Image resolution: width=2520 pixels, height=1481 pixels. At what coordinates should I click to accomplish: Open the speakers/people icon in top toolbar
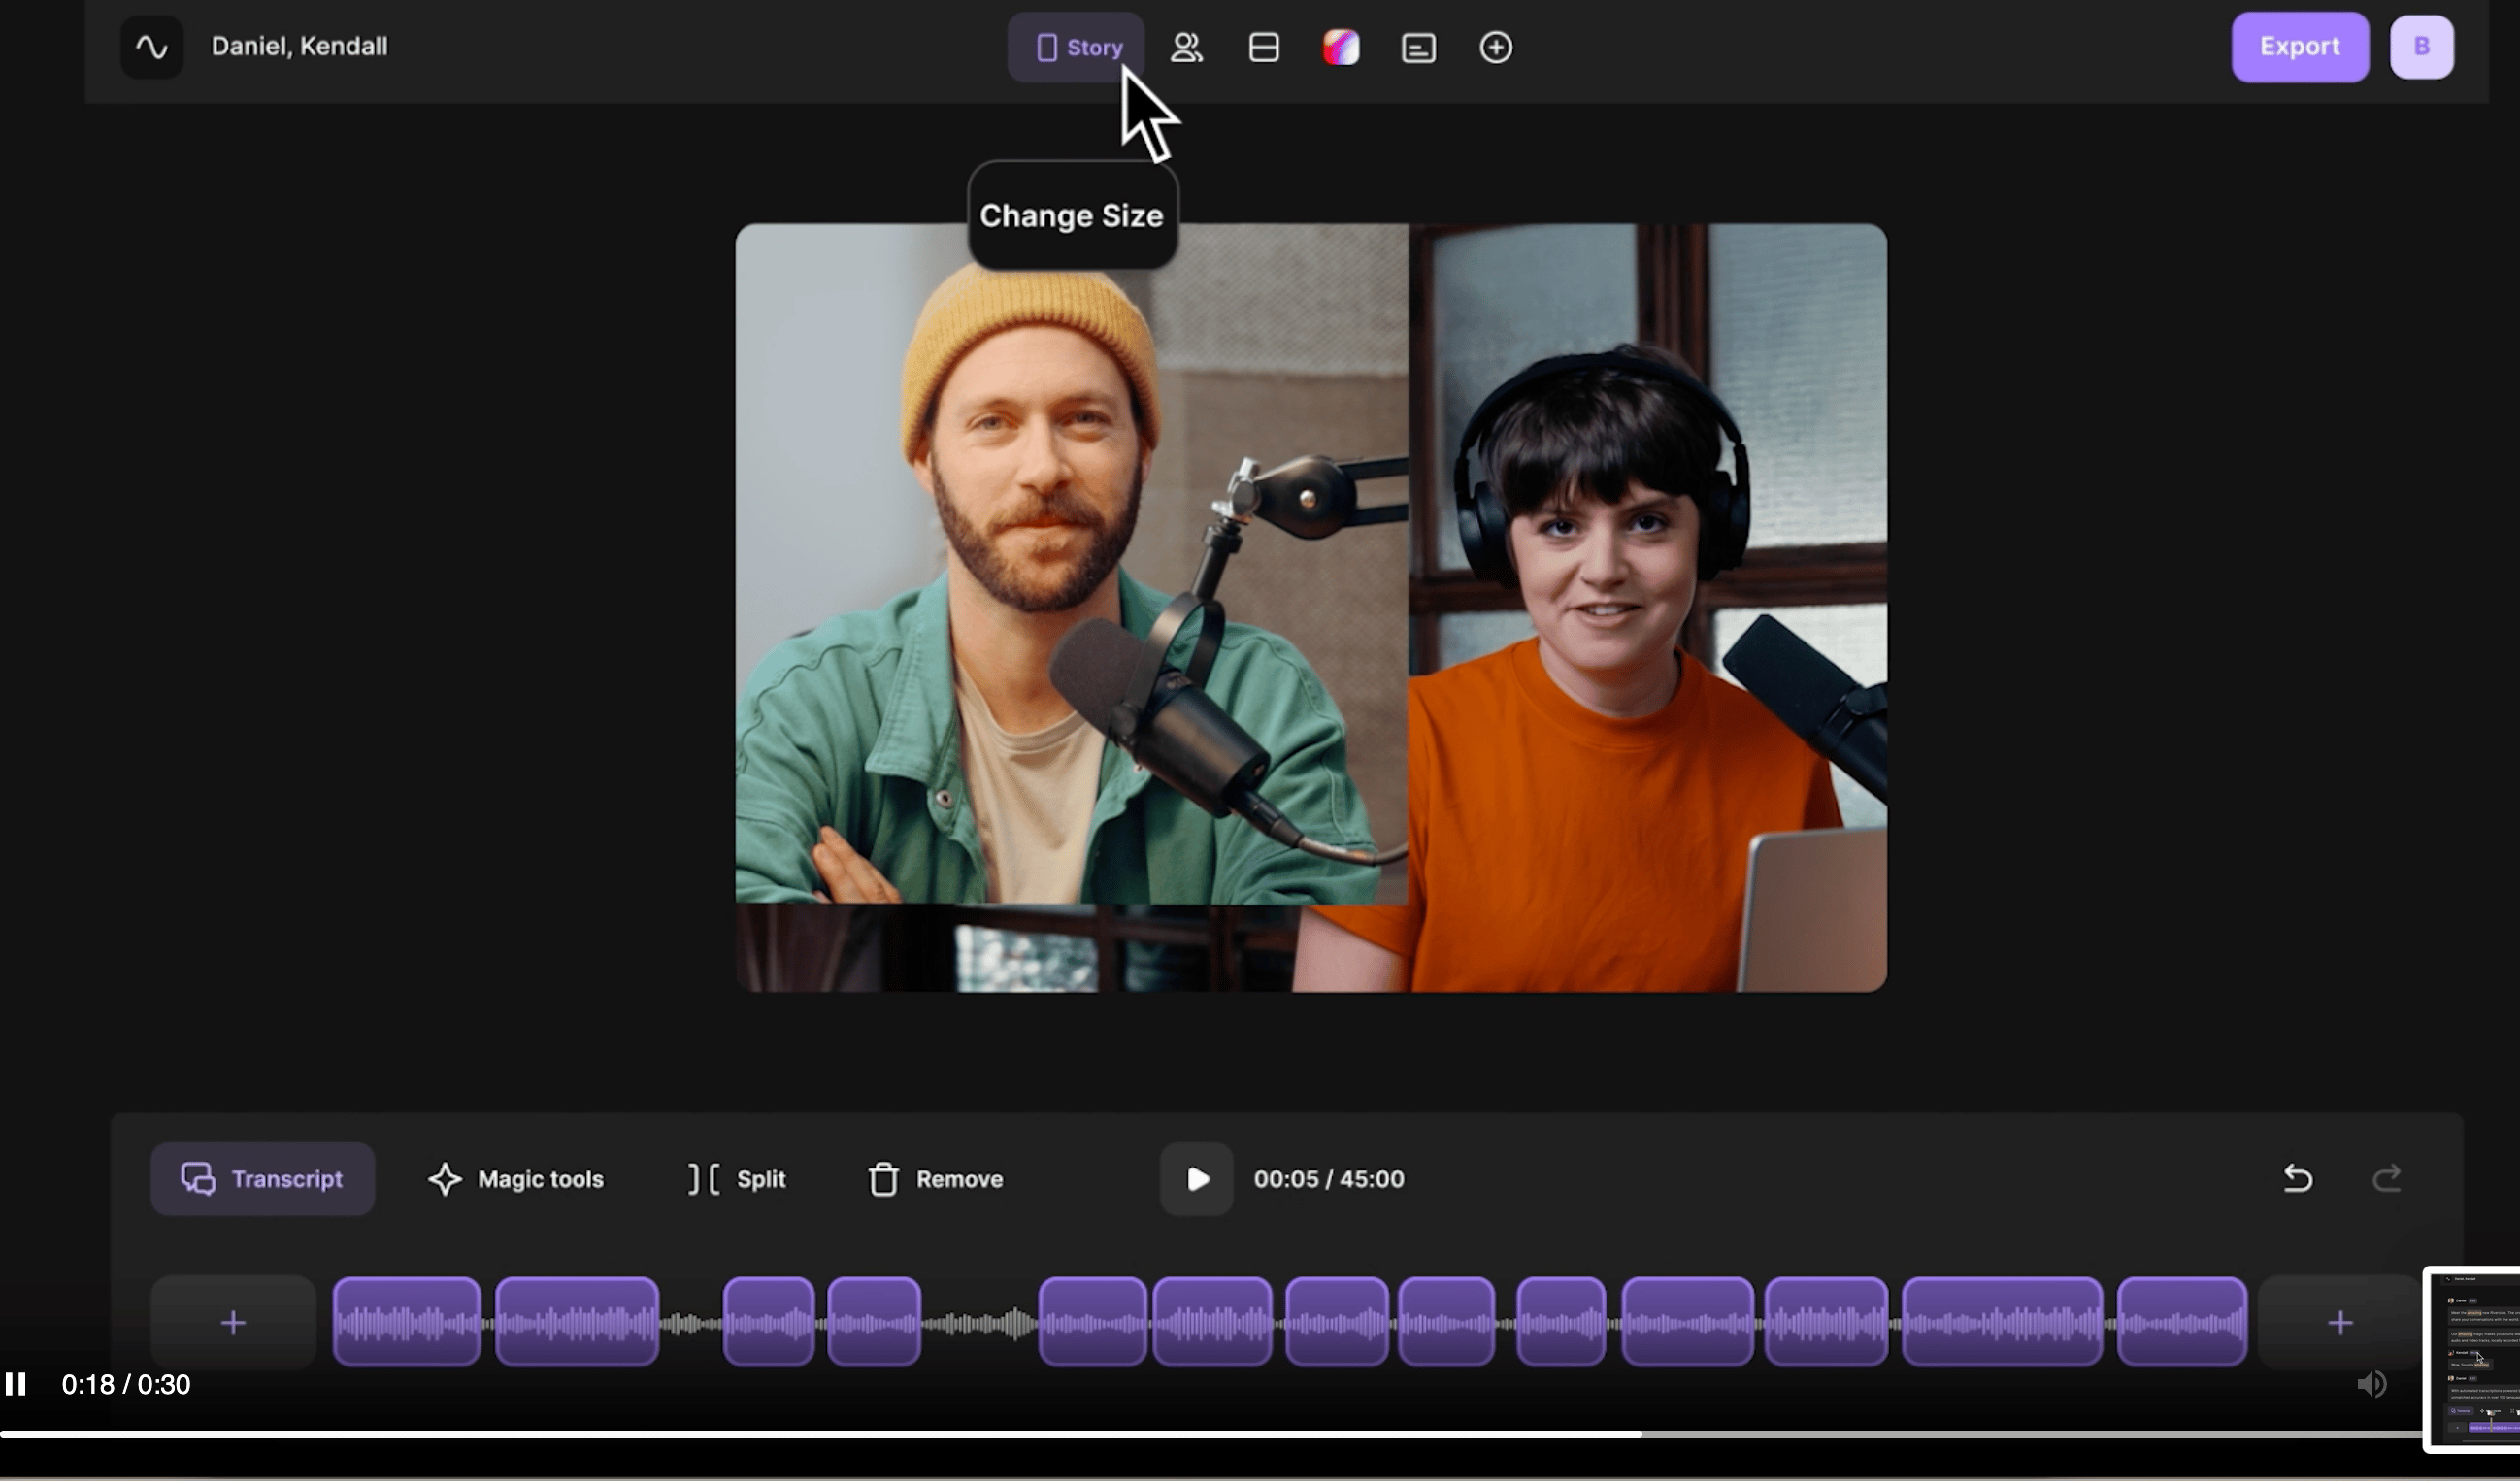[x=1186, y=47]
